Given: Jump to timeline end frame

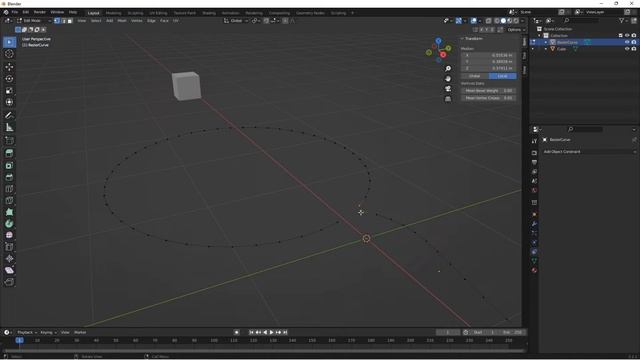Looking at the screenshot, I should [x=285, y=332].
